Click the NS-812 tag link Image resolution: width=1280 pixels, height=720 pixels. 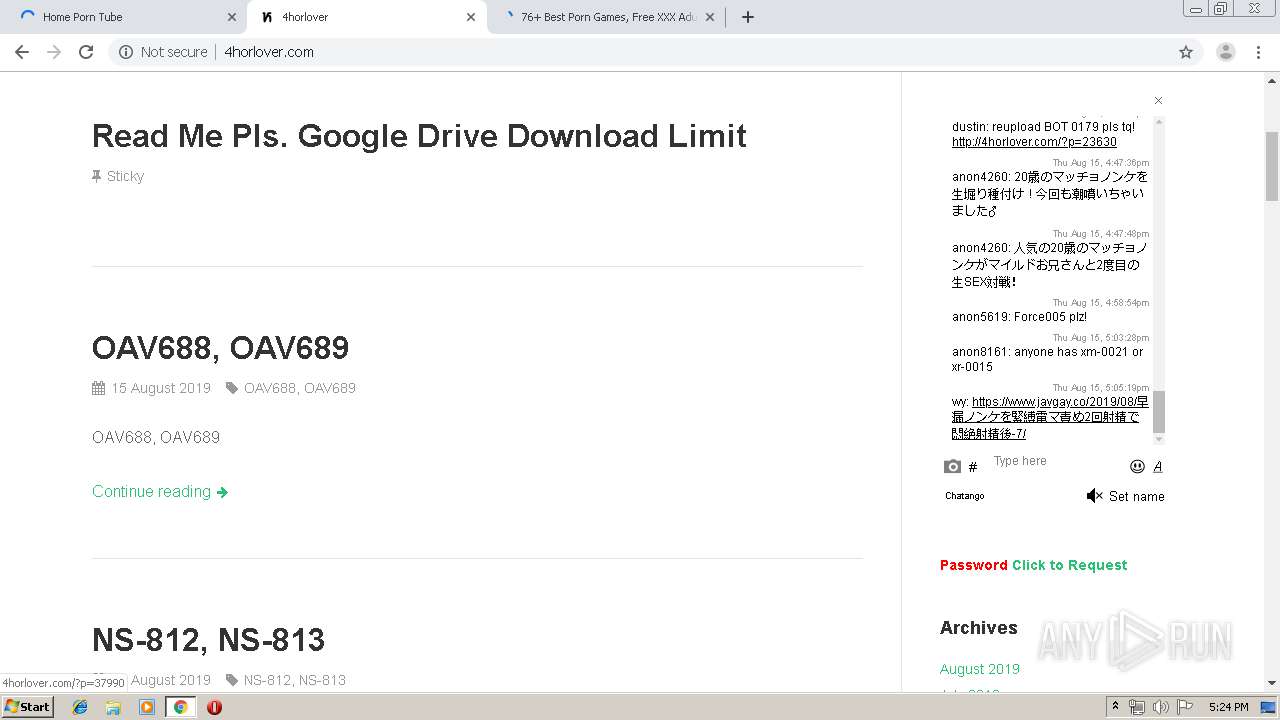[x=267, y=680]
